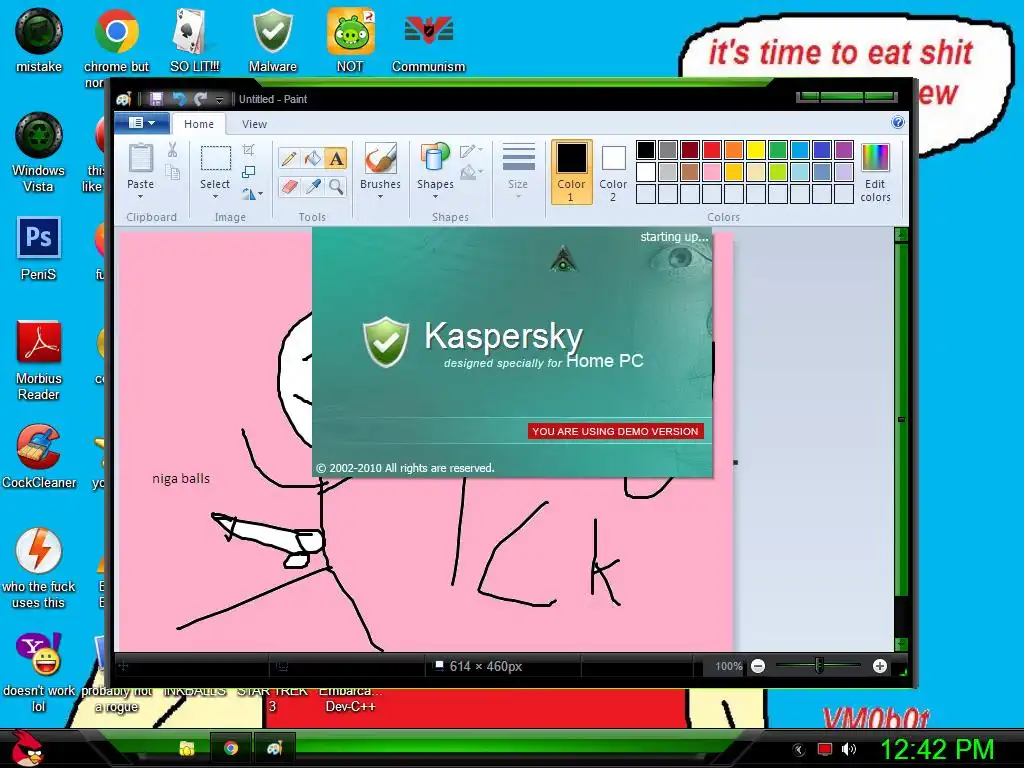The width and height of the screenshot is (1024, 768).
Task: Pick the purple color swatch
Action: [x=844, y=150]
